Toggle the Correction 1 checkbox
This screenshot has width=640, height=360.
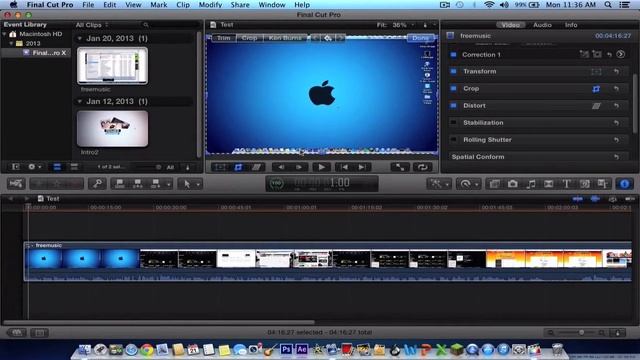(x=453, y=54)
